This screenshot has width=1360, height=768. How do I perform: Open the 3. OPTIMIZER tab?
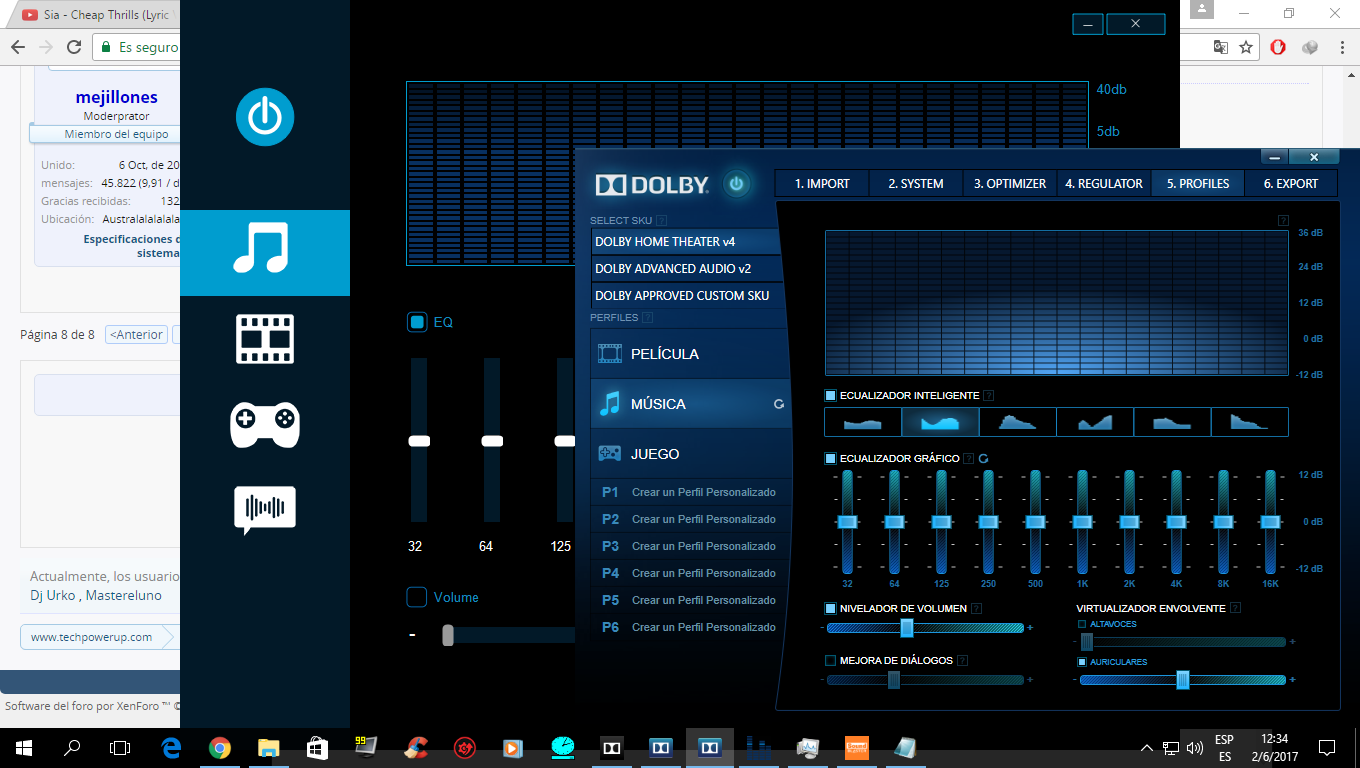pos(1010,184)
